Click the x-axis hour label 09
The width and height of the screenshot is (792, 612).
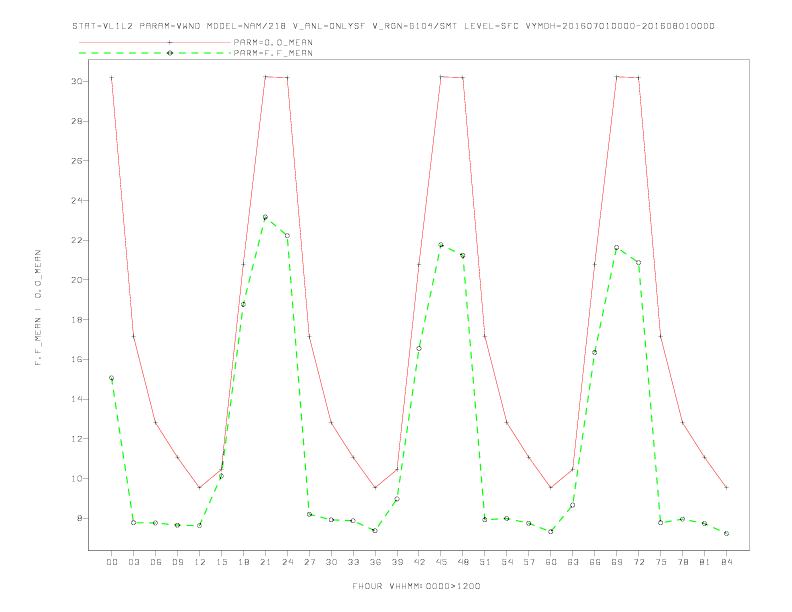pos(177,562)
